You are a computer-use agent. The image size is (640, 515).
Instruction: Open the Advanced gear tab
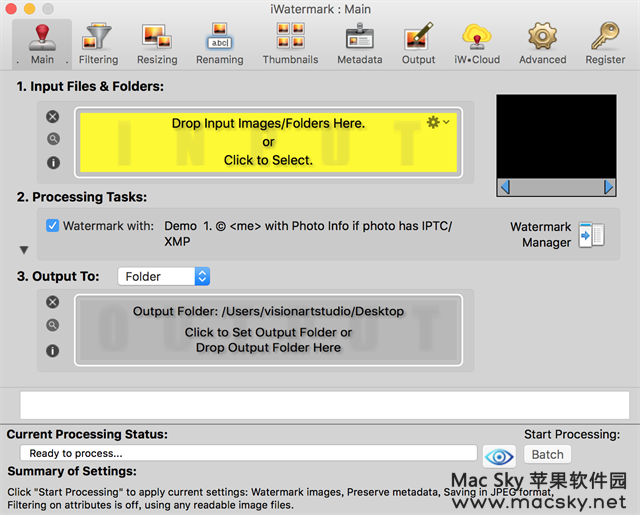[542, 44]
